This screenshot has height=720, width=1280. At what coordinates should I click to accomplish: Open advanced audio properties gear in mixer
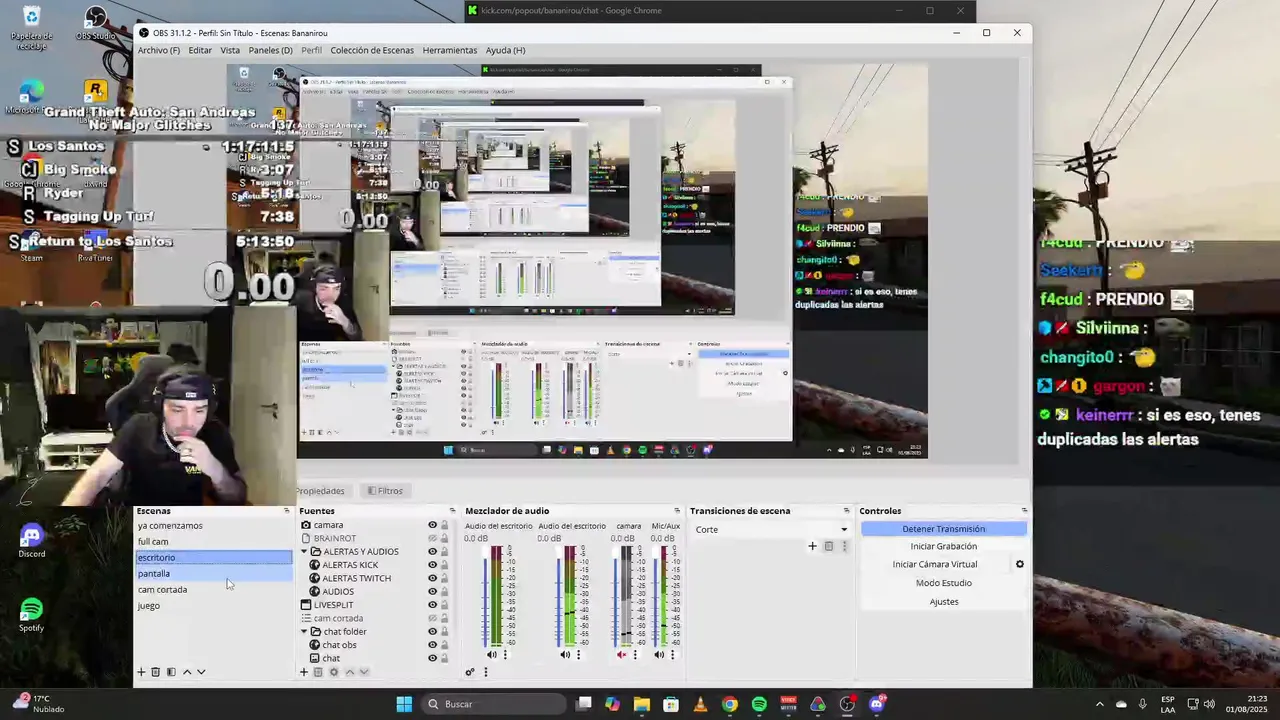[x=470, y=672]
